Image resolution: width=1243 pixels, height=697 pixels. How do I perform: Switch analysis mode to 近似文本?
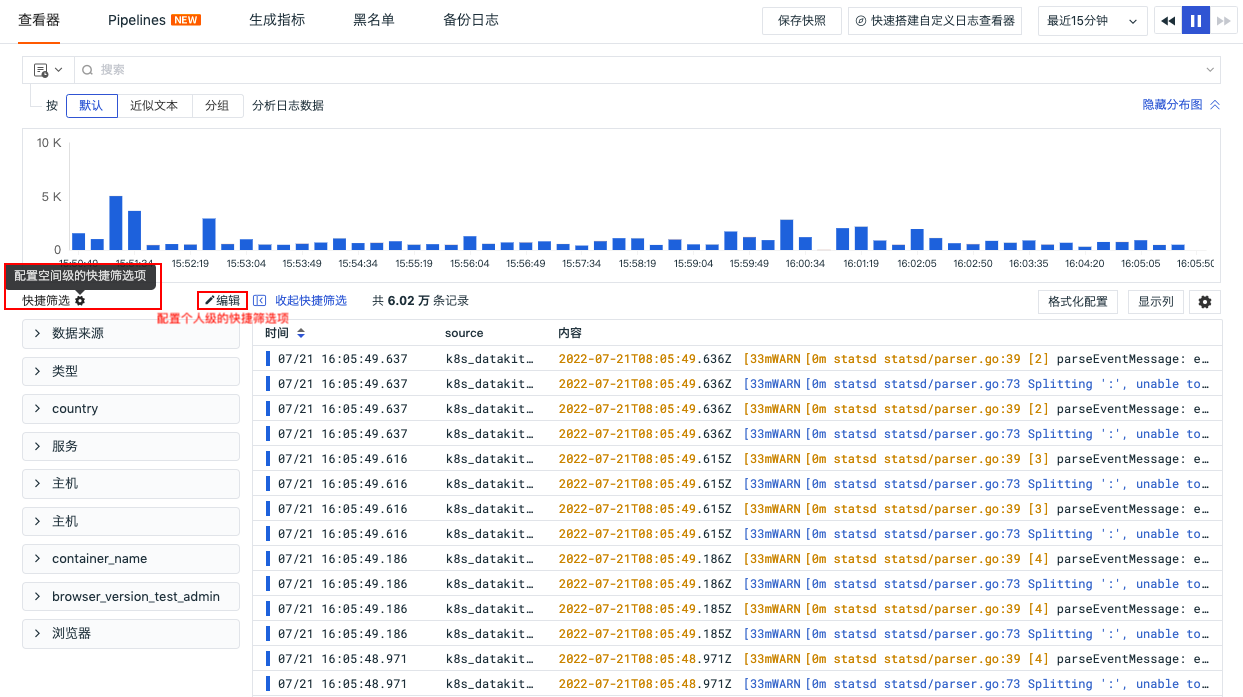click(x=154, y=105)
